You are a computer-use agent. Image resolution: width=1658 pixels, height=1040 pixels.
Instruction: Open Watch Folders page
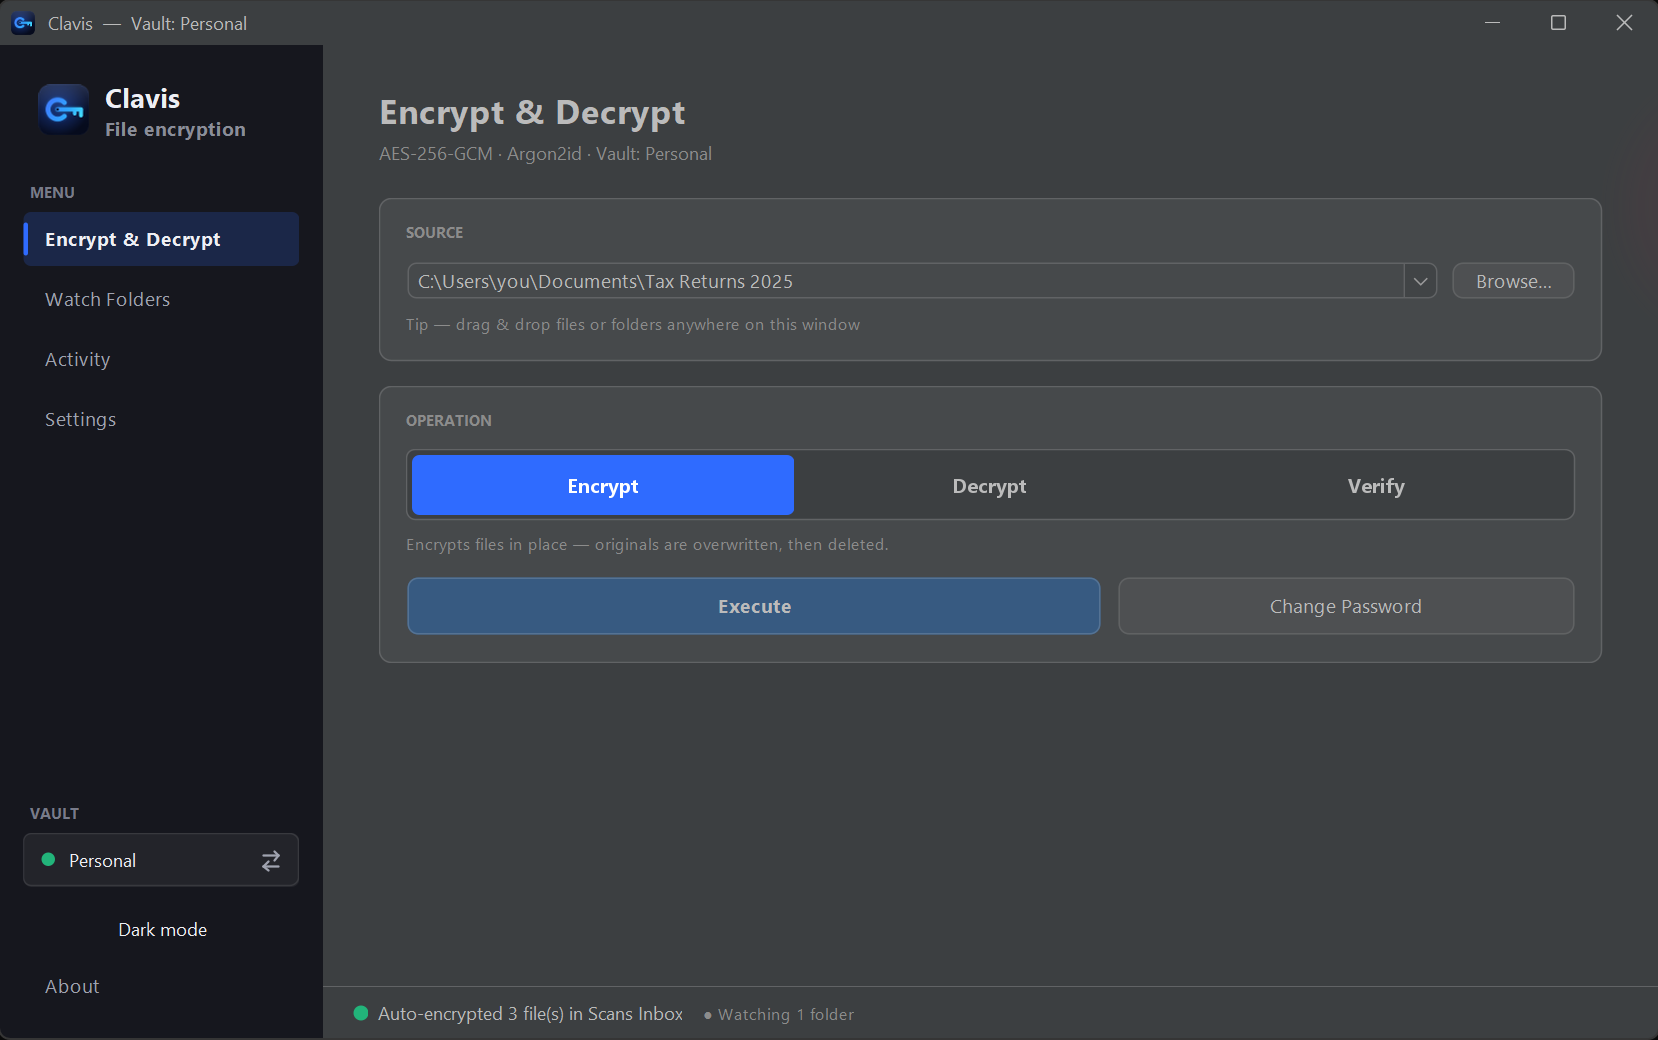pos(161,299)
